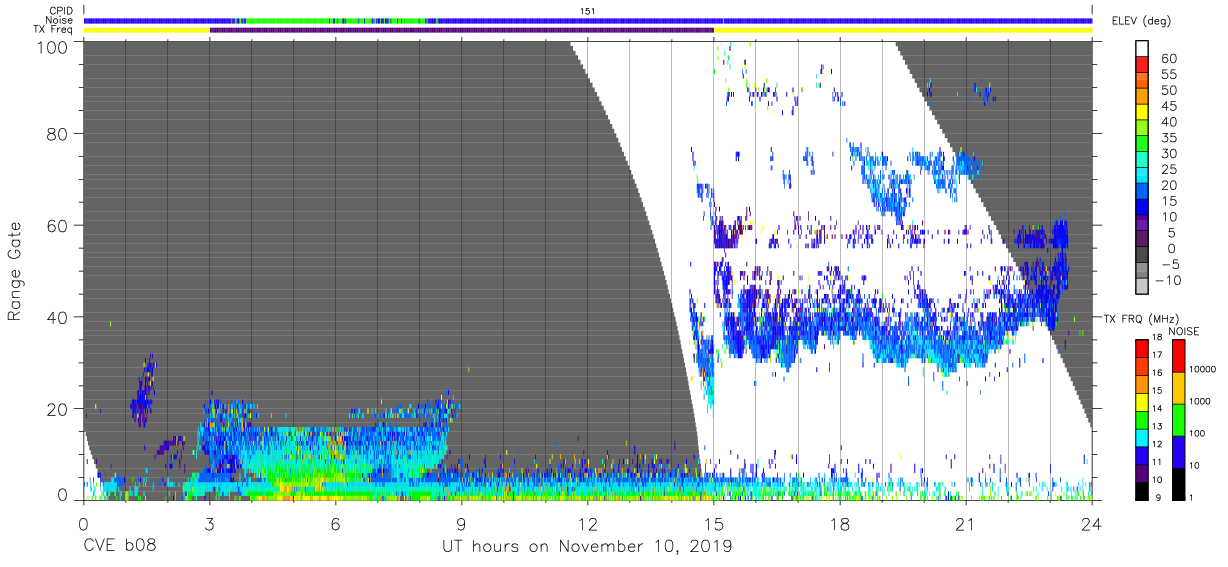Click the "17" label on the TX FRQ colorbar

click(x=1156, y=355)
